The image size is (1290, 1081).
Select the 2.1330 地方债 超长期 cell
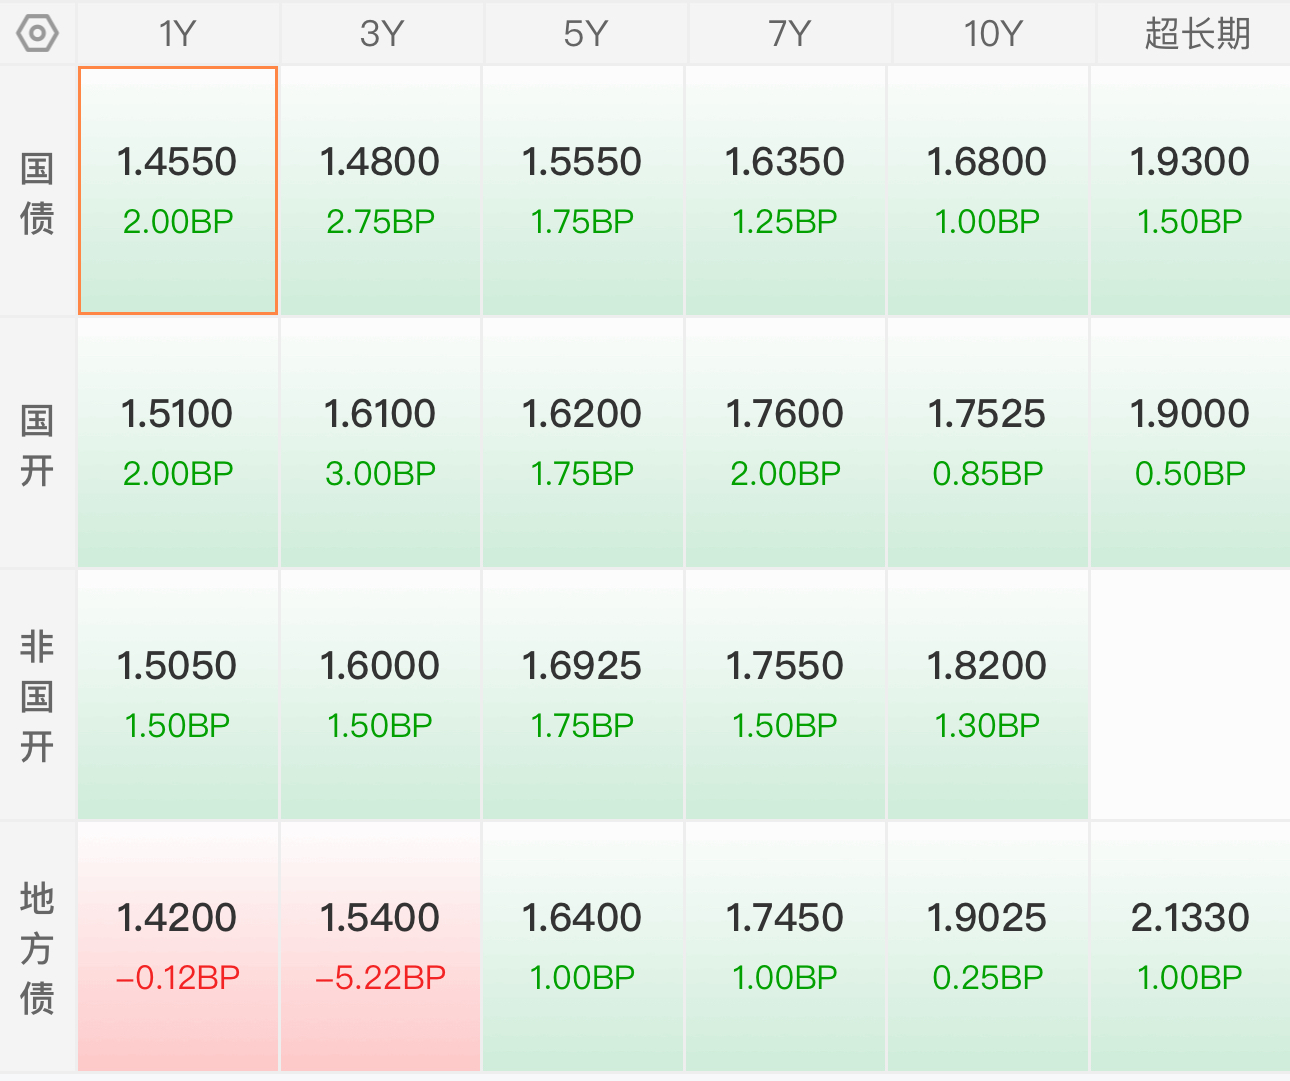point(1190,947)
